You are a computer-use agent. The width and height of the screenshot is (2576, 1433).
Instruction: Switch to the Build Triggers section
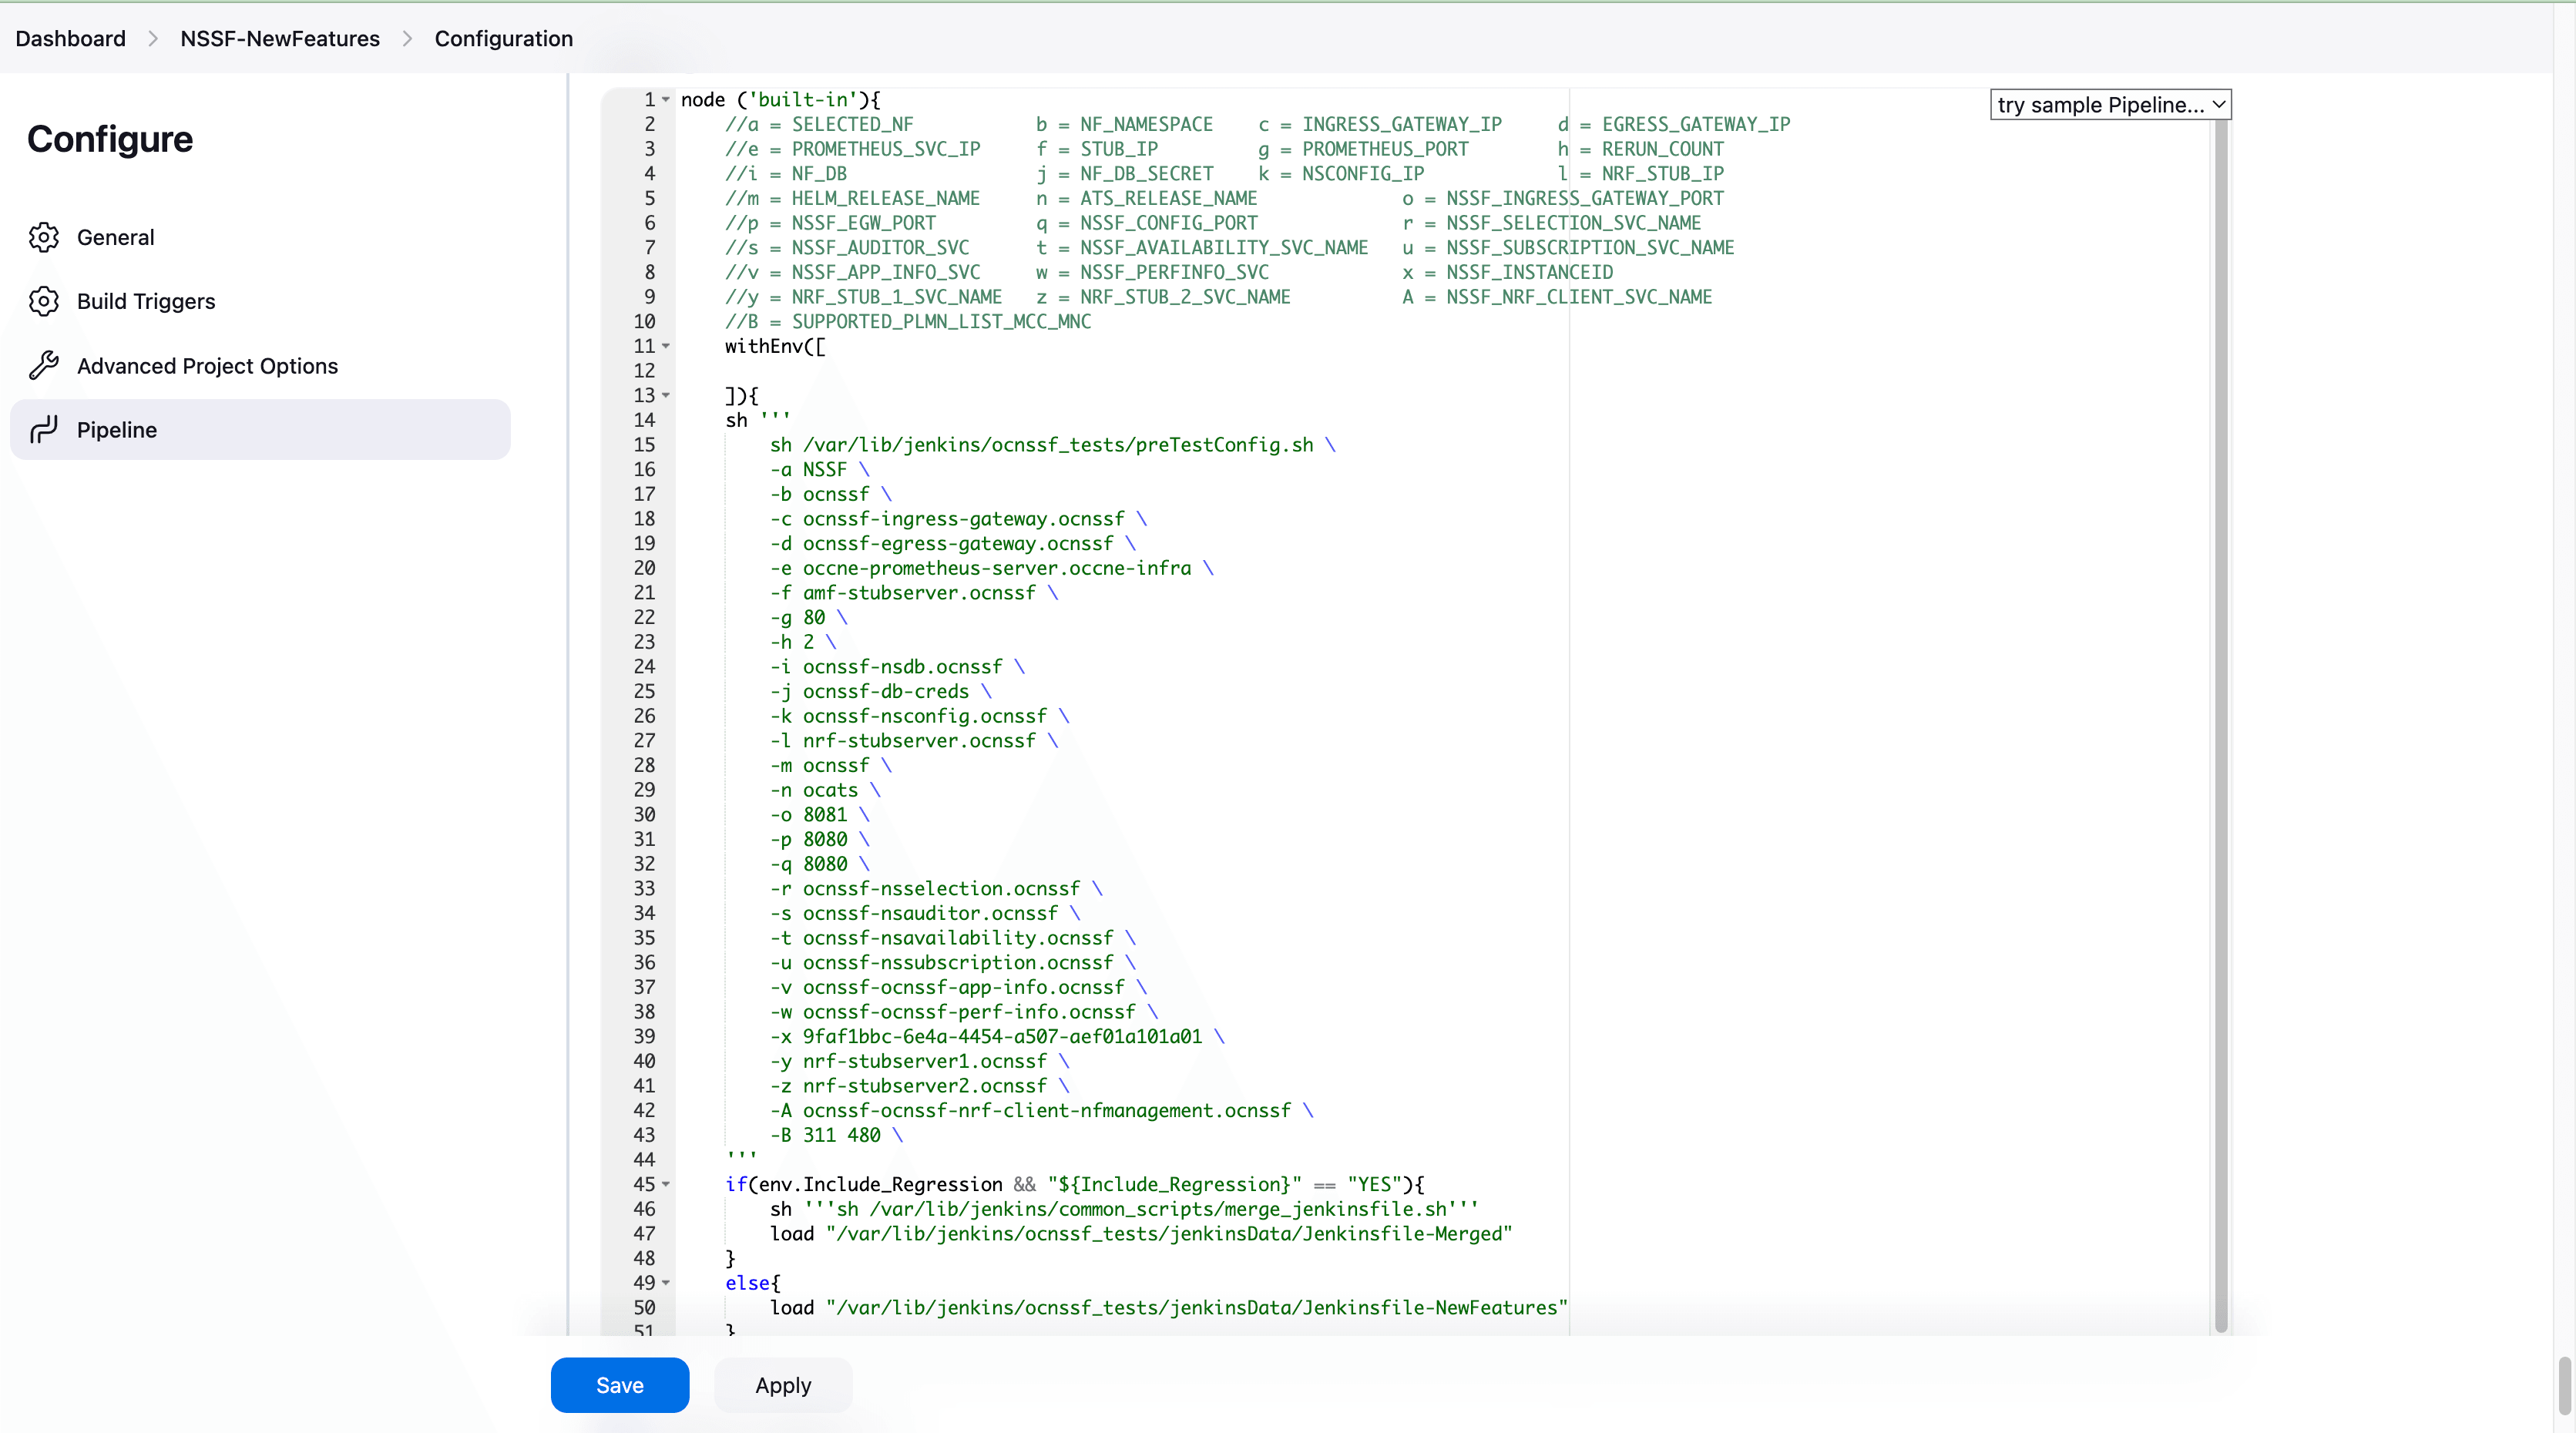[146, 301]
